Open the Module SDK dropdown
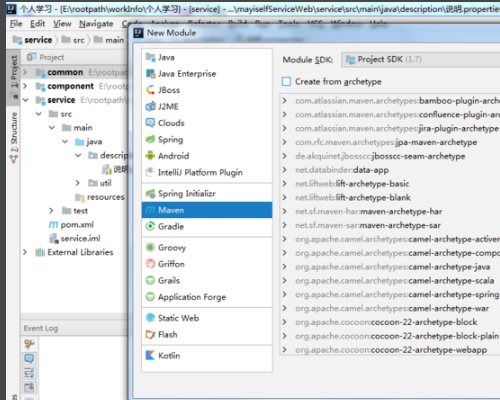 (x=421, y=60)
